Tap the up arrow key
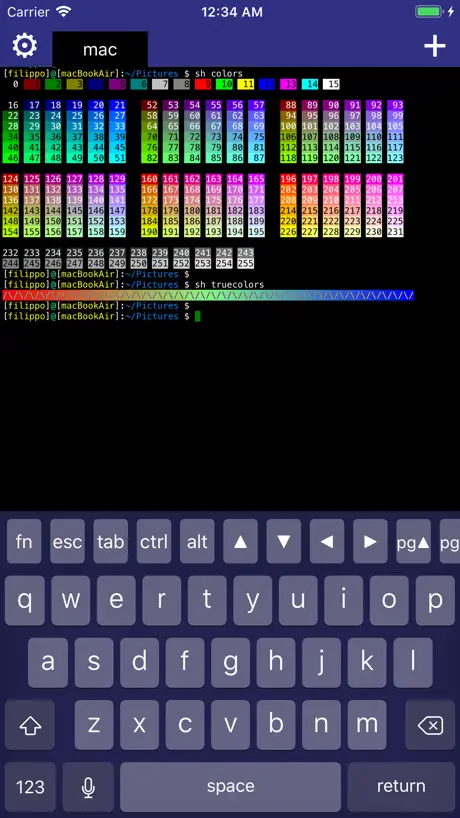This screenshot has width=460, height=818. click(240, 542)
